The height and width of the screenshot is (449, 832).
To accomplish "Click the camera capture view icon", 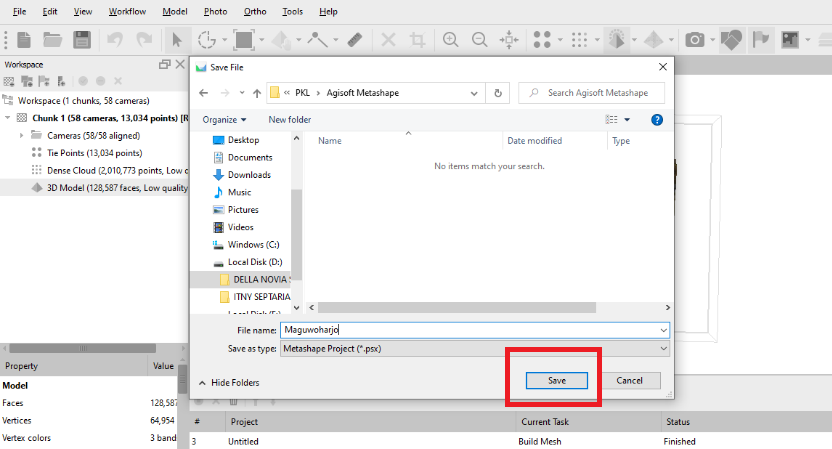I will click(x=694, y=40).
